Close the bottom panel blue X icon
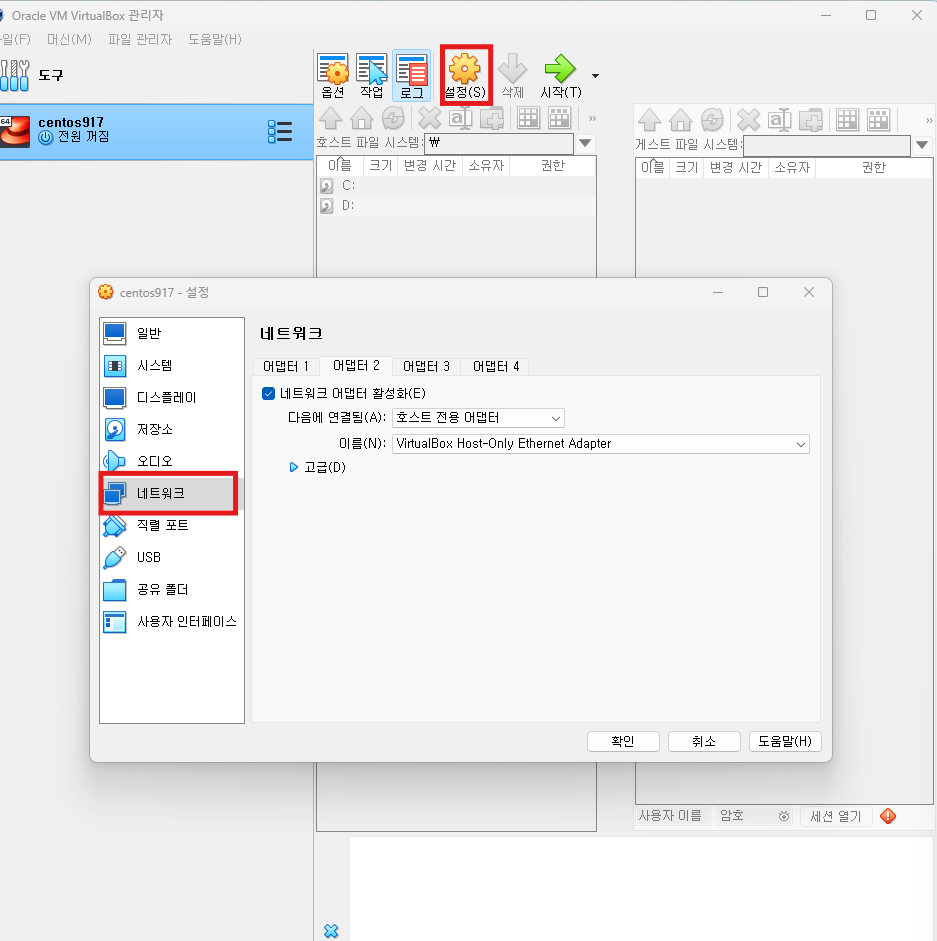 point(331,931)
